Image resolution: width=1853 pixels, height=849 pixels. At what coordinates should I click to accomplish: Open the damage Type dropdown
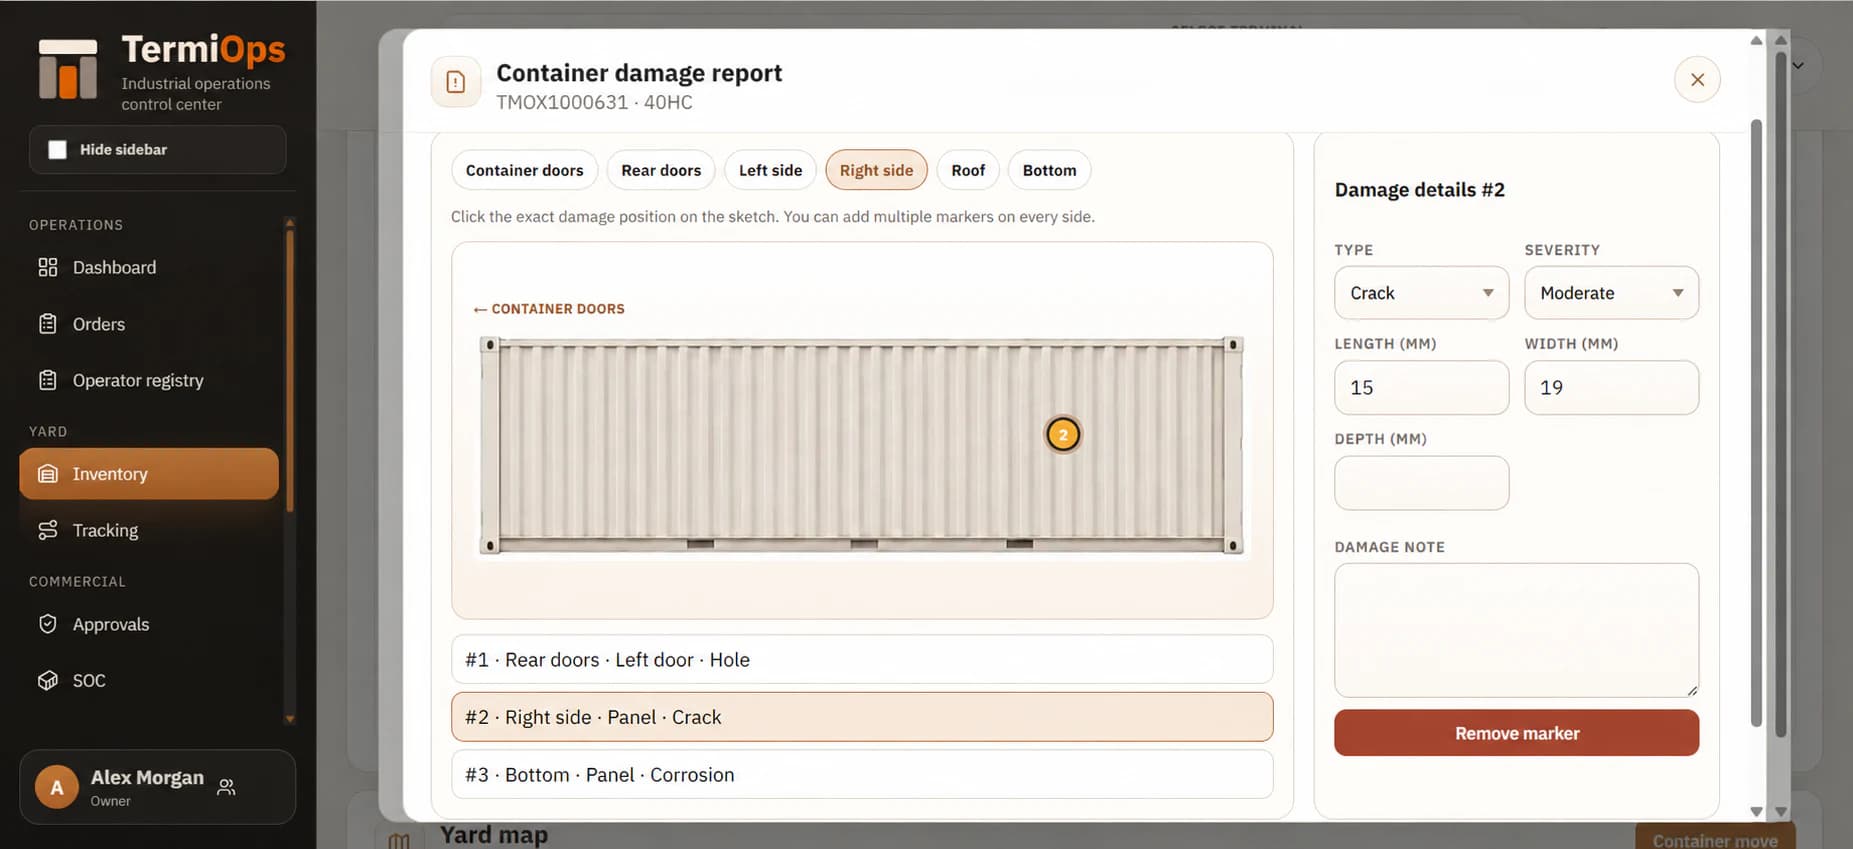pyautogui.click(x=1421, y=293)
